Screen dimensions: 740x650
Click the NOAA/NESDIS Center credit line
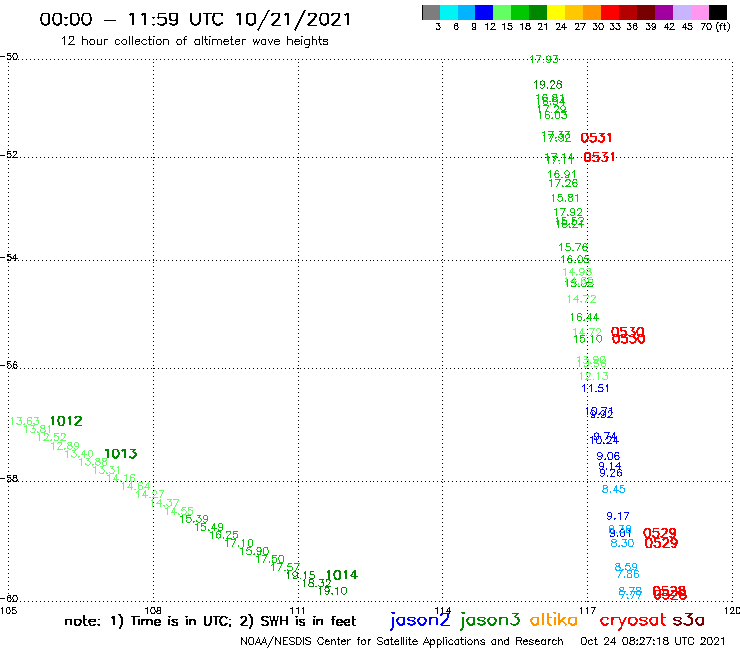pyautogui.click(x=402, y=641)
